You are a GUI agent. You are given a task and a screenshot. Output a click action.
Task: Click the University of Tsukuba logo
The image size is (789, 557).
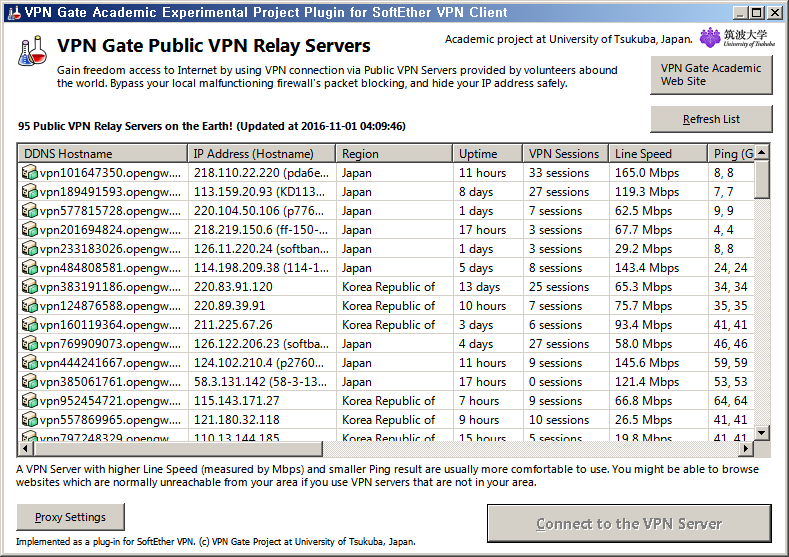737,38
